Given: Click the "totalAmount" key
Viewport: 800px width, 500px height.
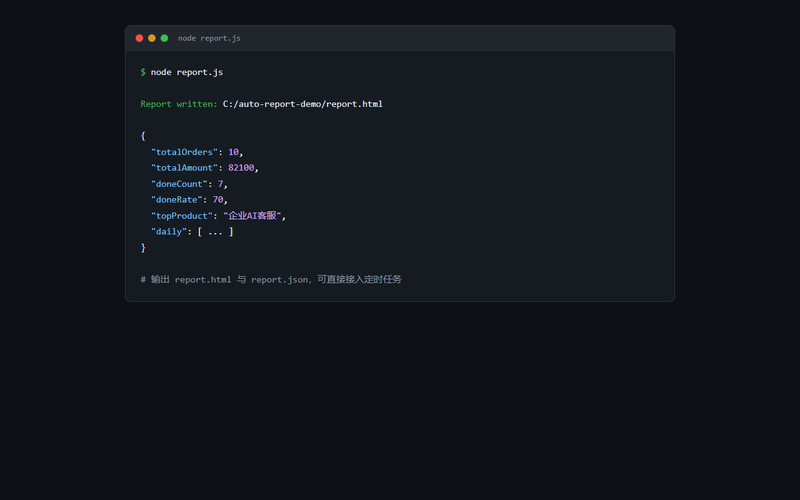Looking at the screenshot, I should click(184, 168).
